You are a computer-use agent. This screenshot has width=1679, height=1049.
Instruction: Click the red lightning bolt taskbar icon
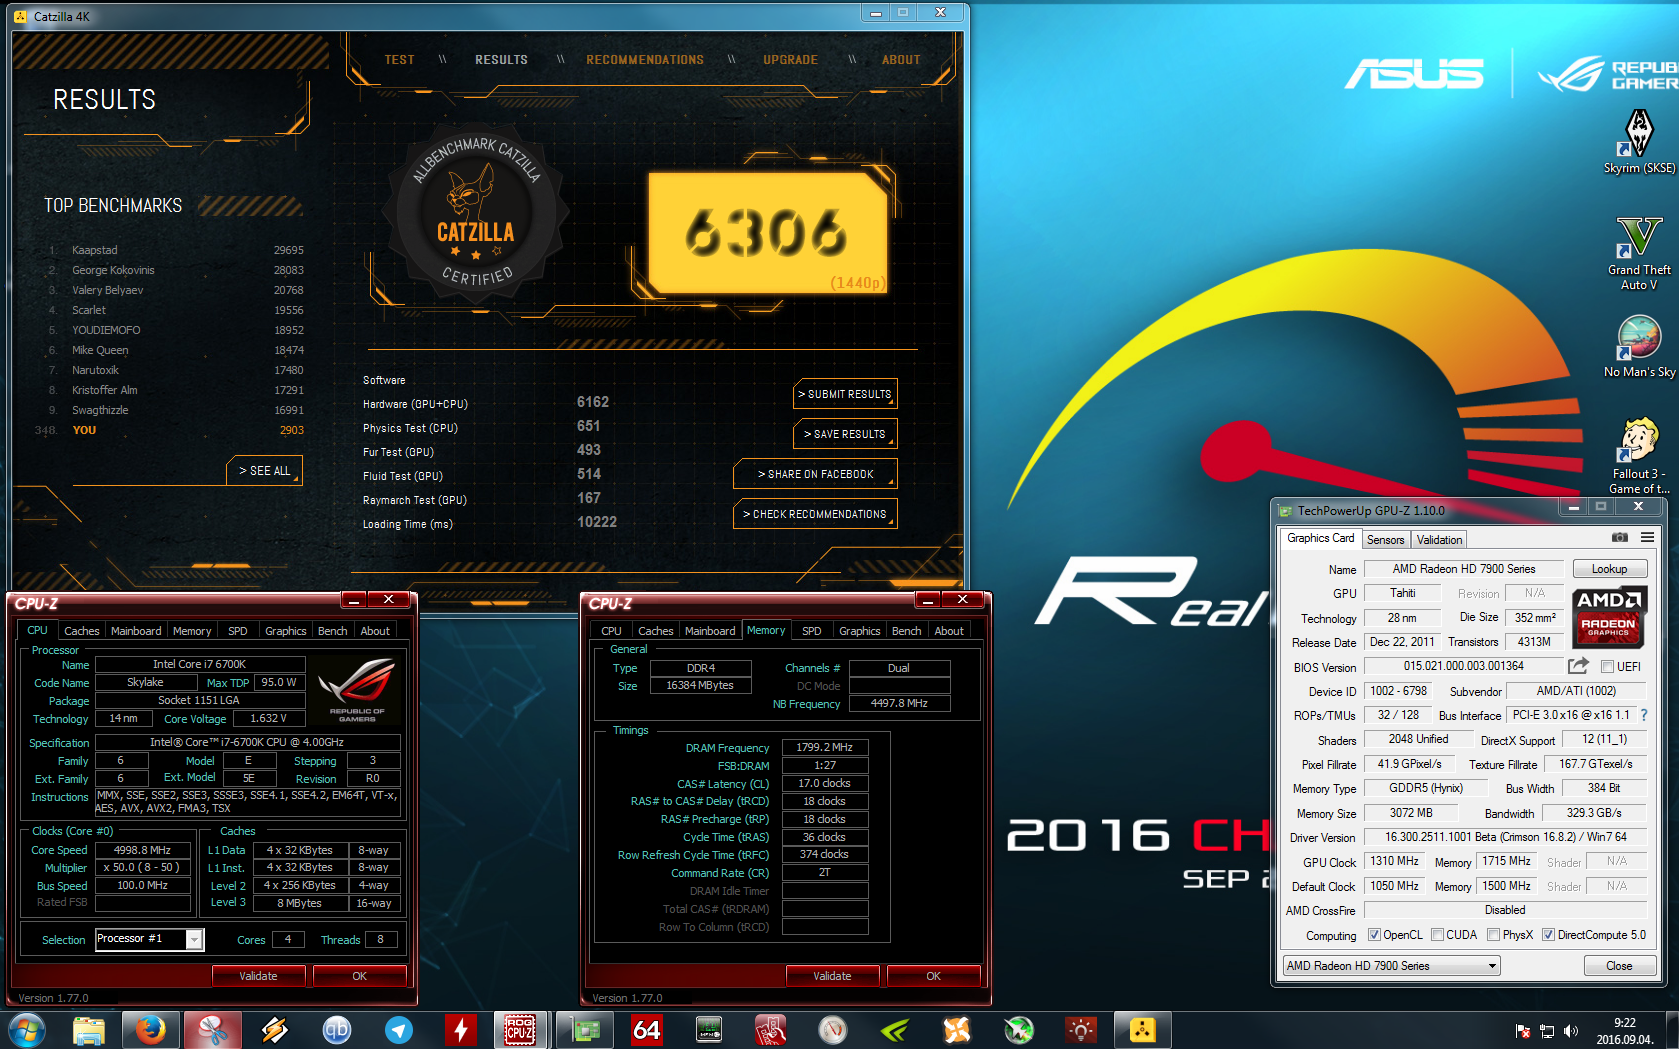(461, 1030)
